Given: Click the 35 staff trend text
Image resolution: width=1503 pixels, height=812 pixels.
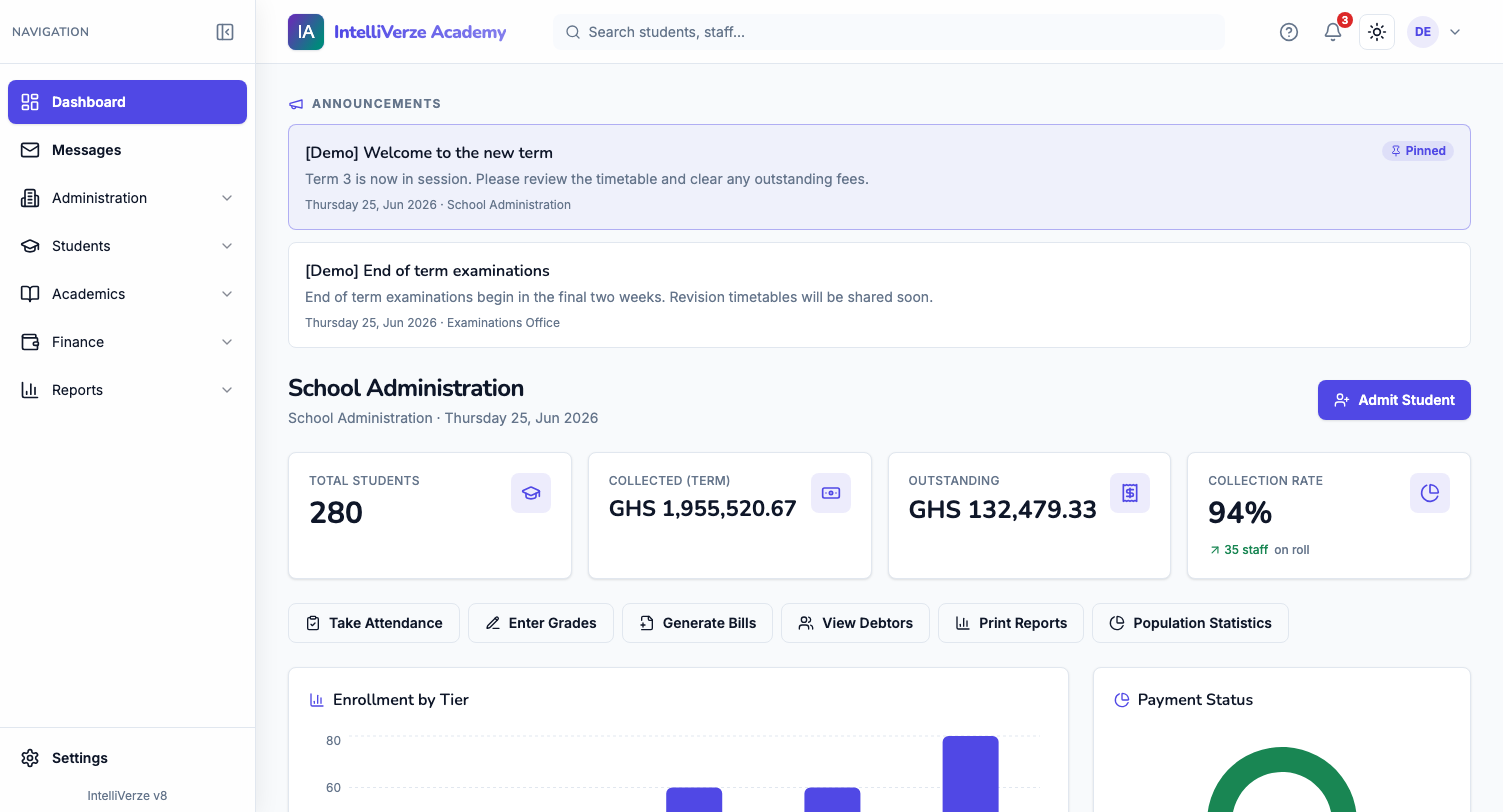Looking at the screenshot, I should (x=1246, y=550).
